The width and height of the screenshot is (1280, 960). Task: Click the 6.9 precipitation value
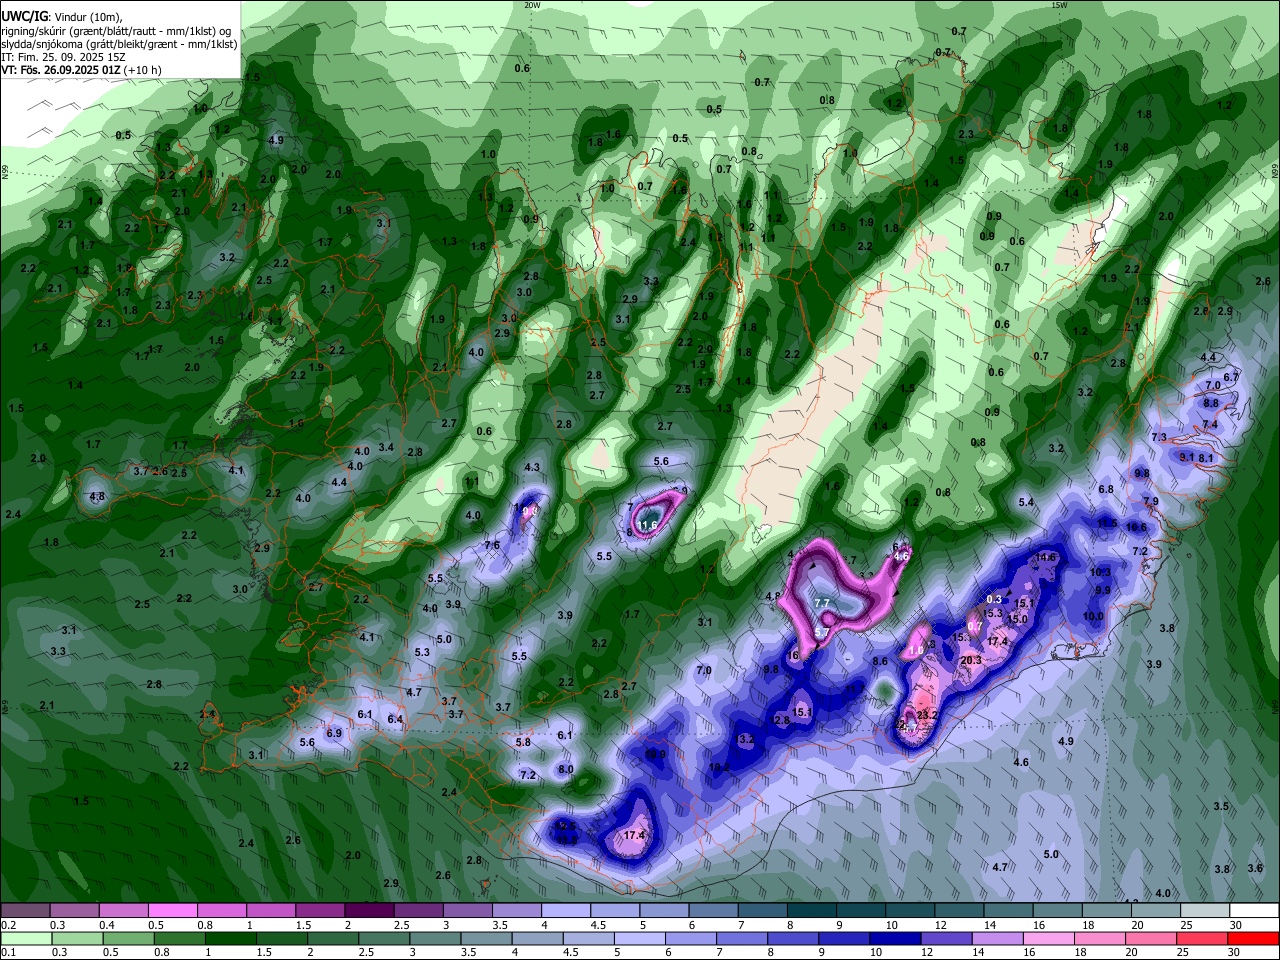pyautogui.click(x=334, y=733)
